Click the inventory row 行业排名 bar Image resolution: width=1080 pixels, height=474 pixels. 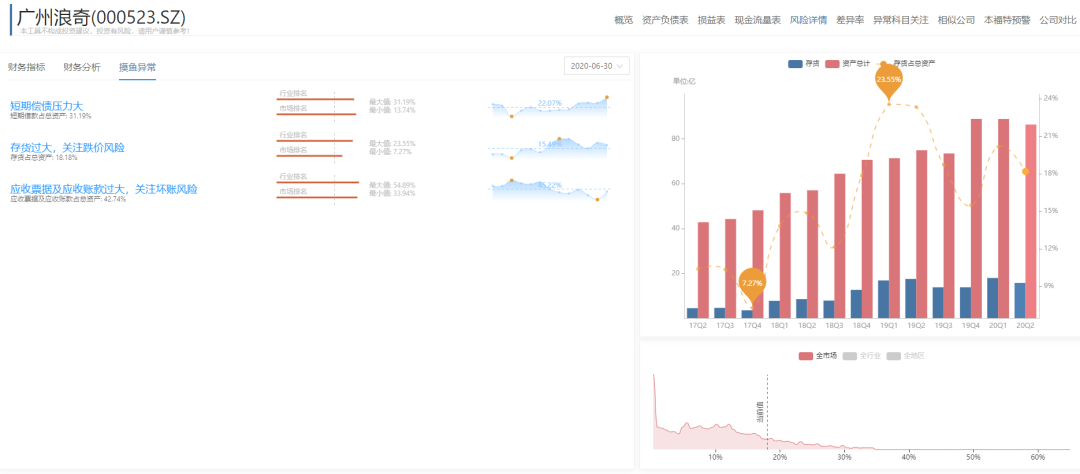315,141
